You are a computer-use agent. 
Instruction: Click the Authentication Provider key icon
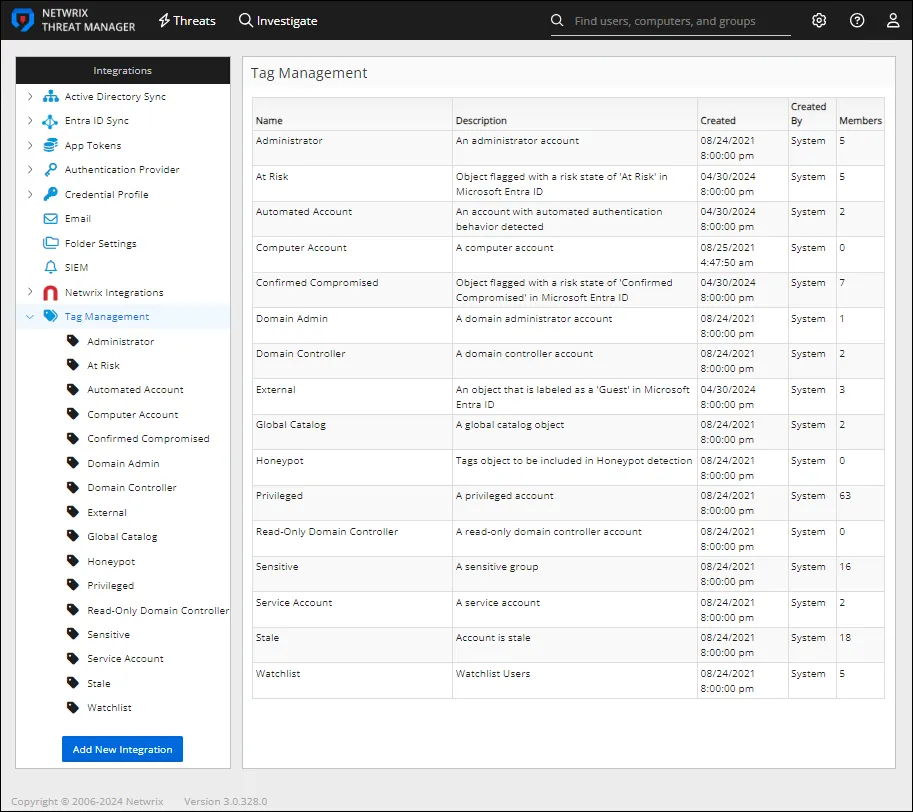[51, 169]
